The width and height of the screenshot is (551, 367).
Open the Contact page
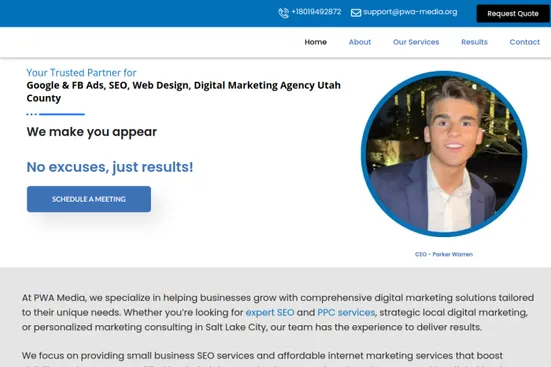[x=524, y=42]
